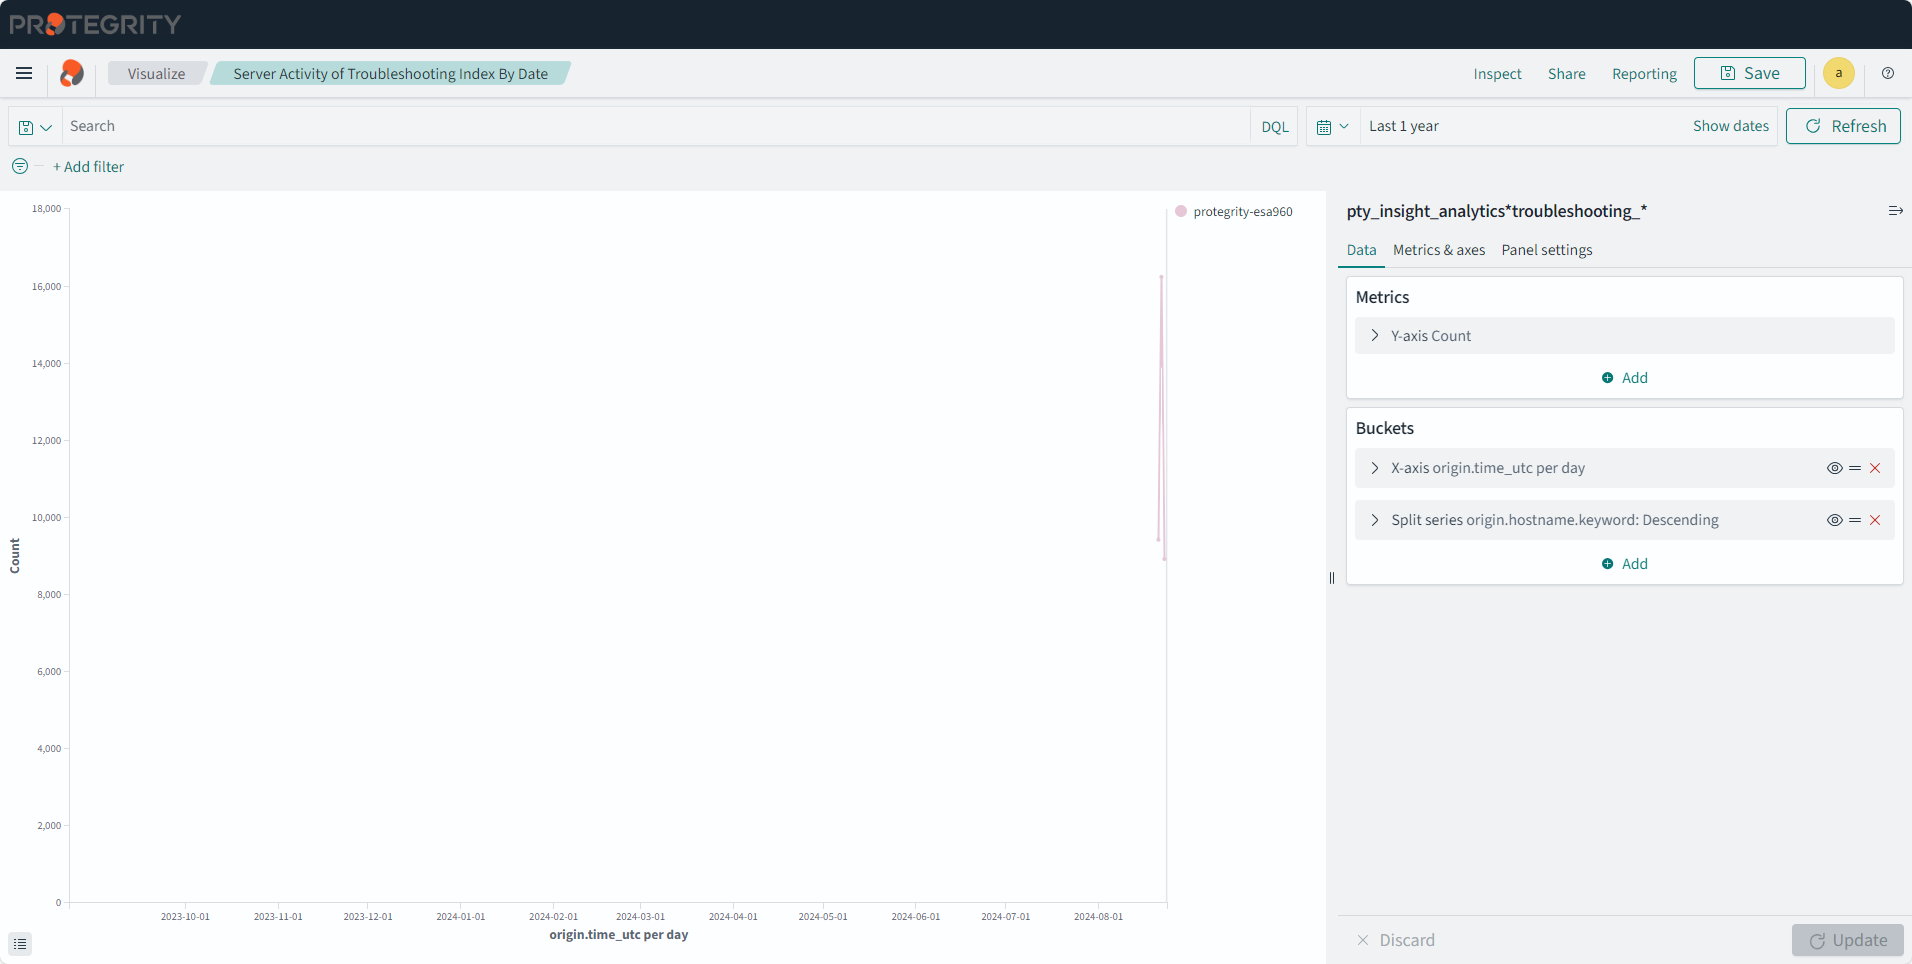Viewport: 1912px width, 964px height.
Task: Expand Split series origin.hostname.keyword bucket
Action: click(1375, 520)
